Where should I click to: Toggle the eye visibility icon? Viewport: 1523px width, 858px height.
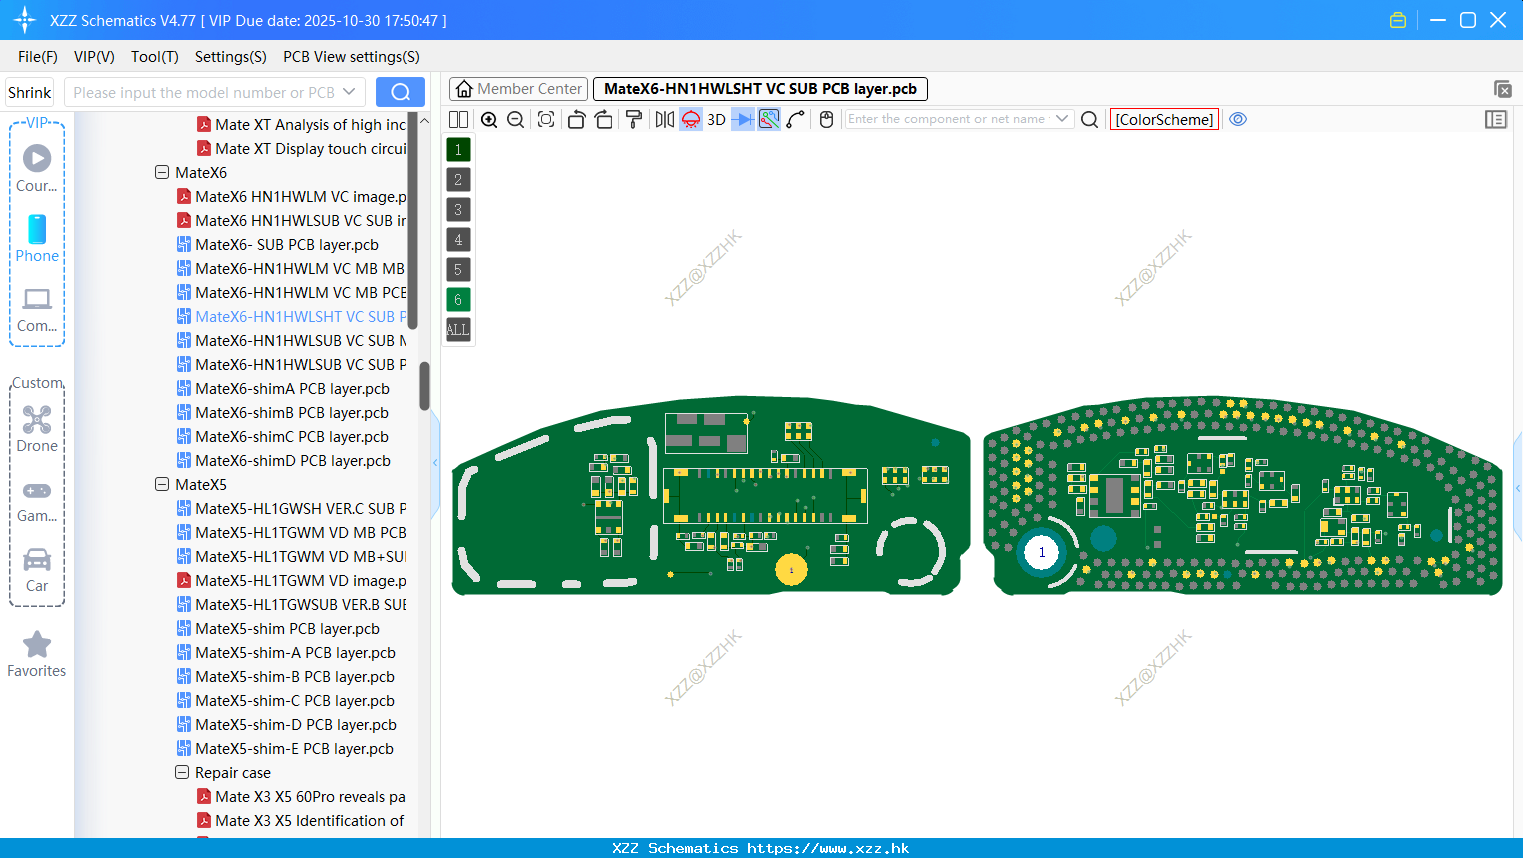click(x=1238, y=119)
